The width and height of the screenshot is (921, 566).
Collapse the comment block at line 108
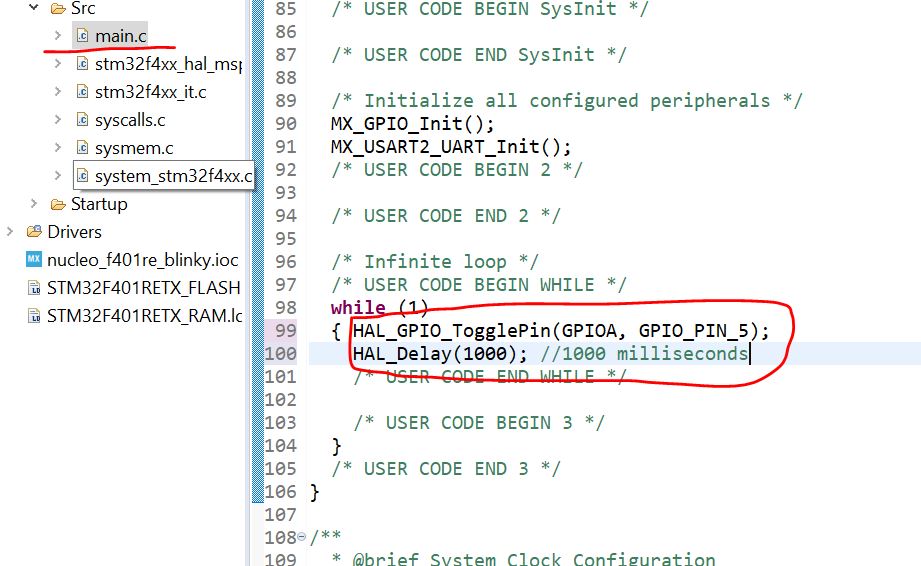pos(304,538)
